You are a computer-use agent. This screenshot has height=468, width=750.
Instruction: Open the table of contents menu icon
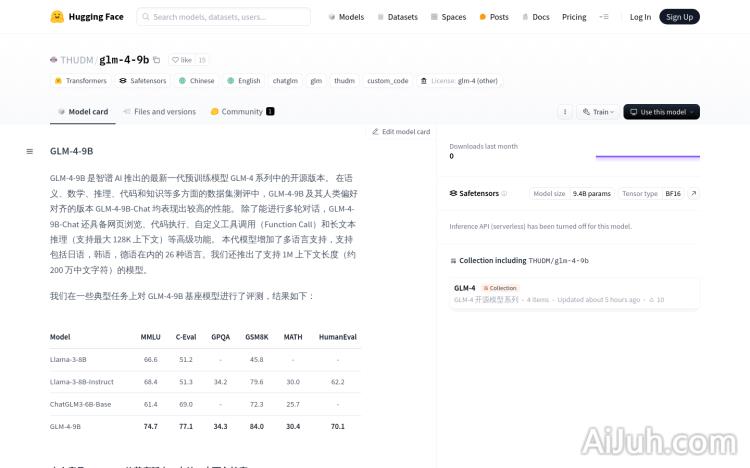click(30, 151)
